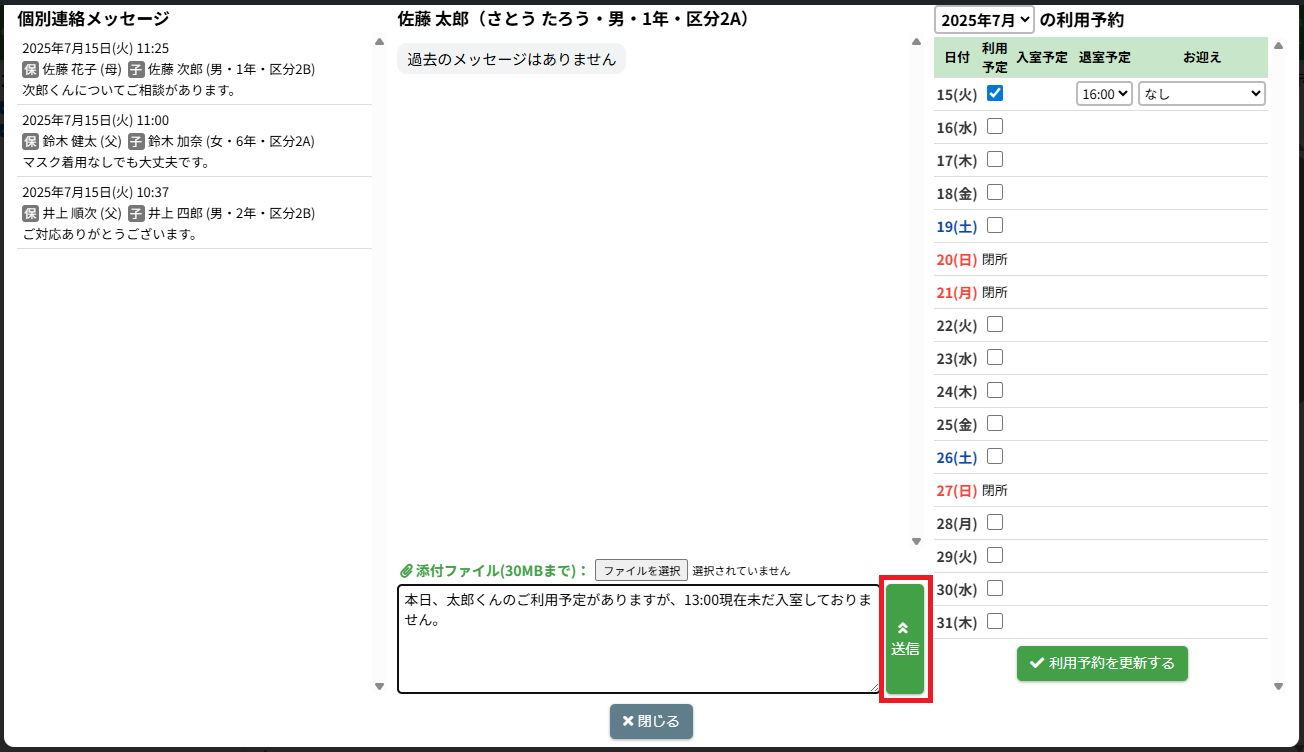This screenshot has width=1304, height=752.
Task: Click the paperclip attachment icon
Action: click(x=406, y=571)
